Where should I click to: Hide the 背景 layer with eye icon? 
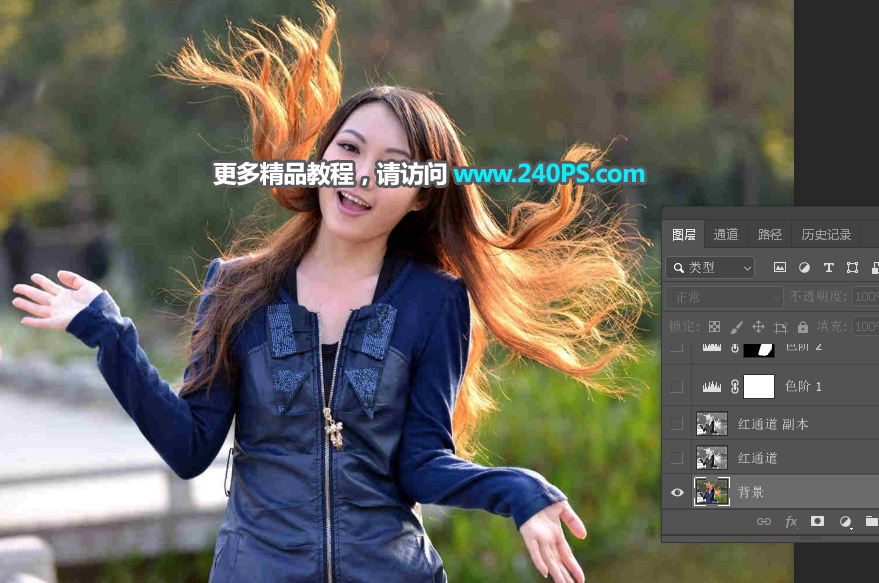click(677, 492)
